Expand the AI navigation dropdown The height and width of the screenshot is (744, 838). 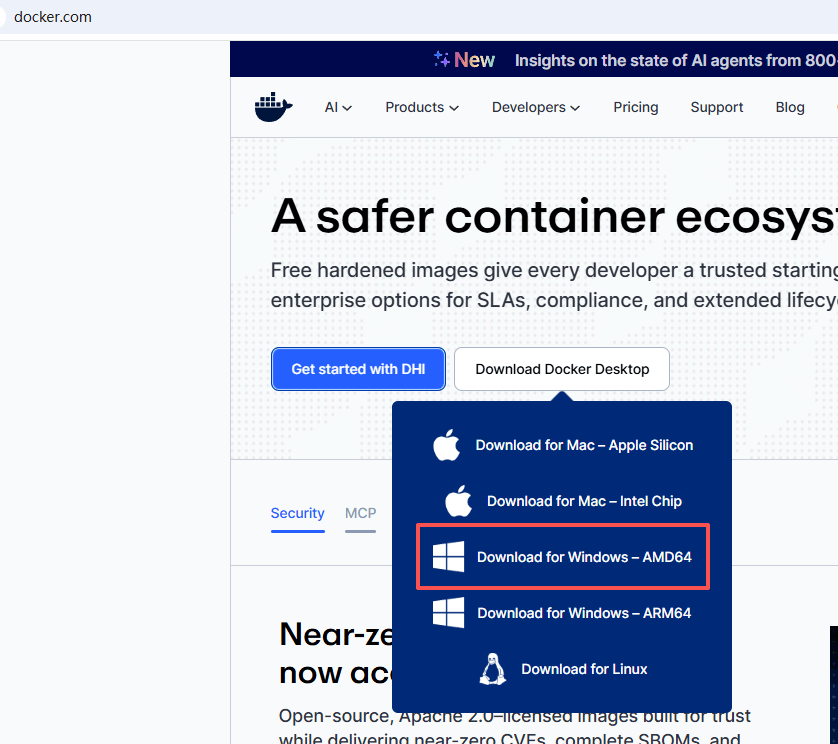pyautogui.click(x=338, y=107)
